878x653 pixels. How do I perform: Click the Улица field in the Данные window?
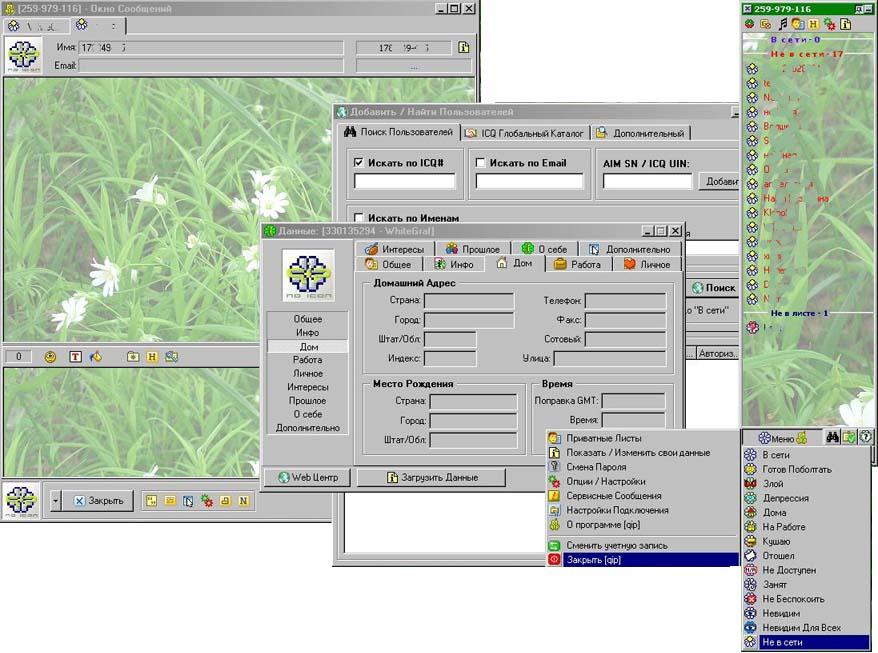[610, 358]
